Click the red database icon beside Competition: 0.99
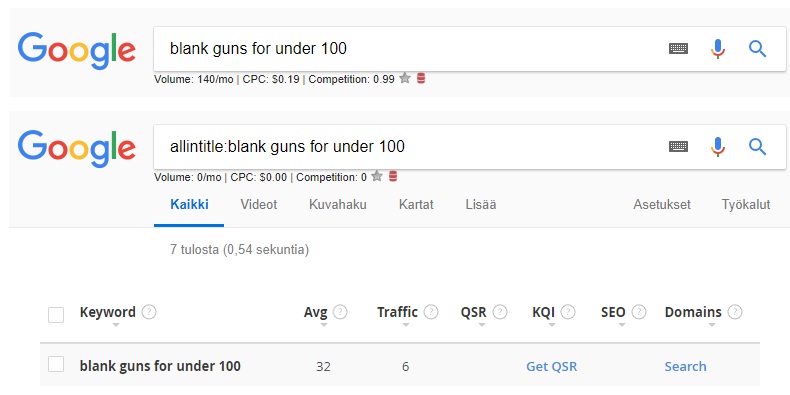Viewport: 790px width, 395px height. click(x=421, y=78)
